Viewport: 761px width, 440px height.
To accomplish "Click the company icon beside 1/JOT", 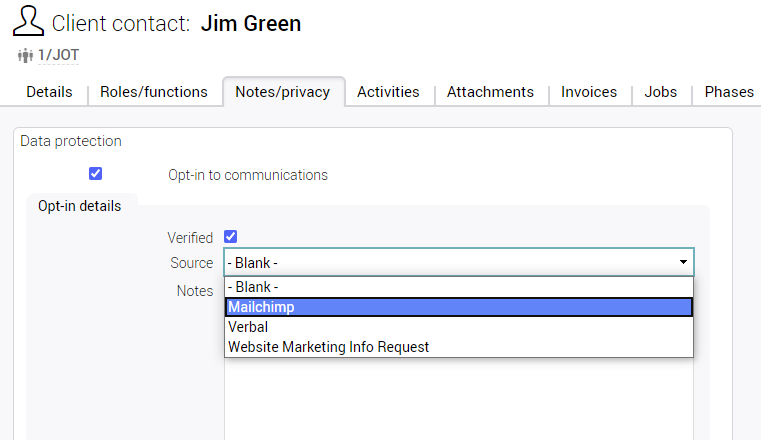I will click(25, 55).
